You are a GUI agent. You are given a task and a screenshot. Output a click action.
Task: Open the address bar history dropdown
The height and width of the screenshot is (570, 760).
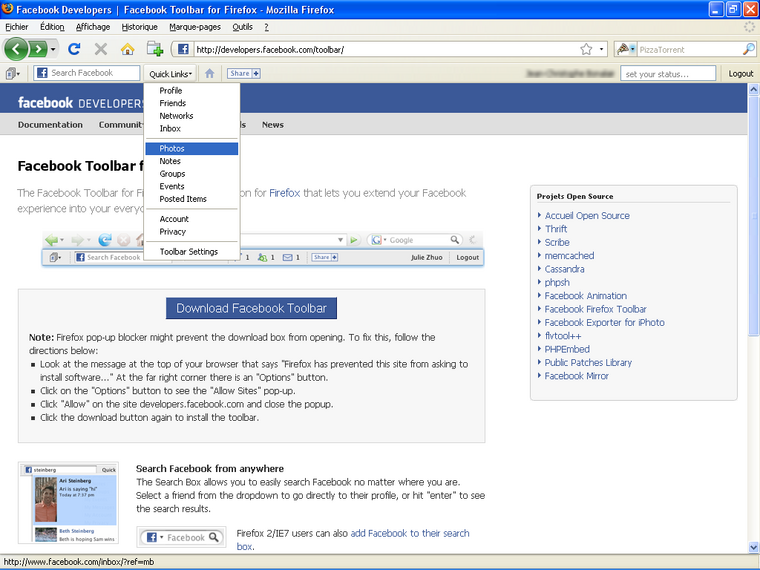click(x=601, y=49)
